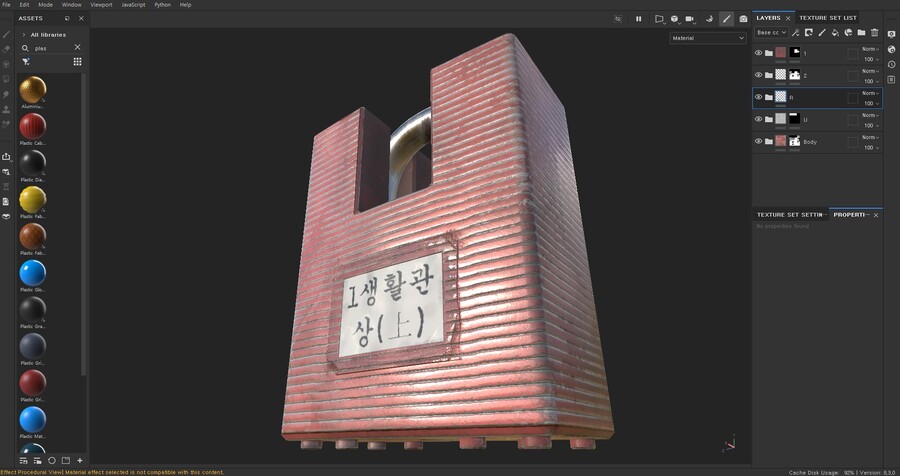This screenshot has width=900, height=476.
Task: Click the document icon in left toolbar
Action: coord(6,202)
